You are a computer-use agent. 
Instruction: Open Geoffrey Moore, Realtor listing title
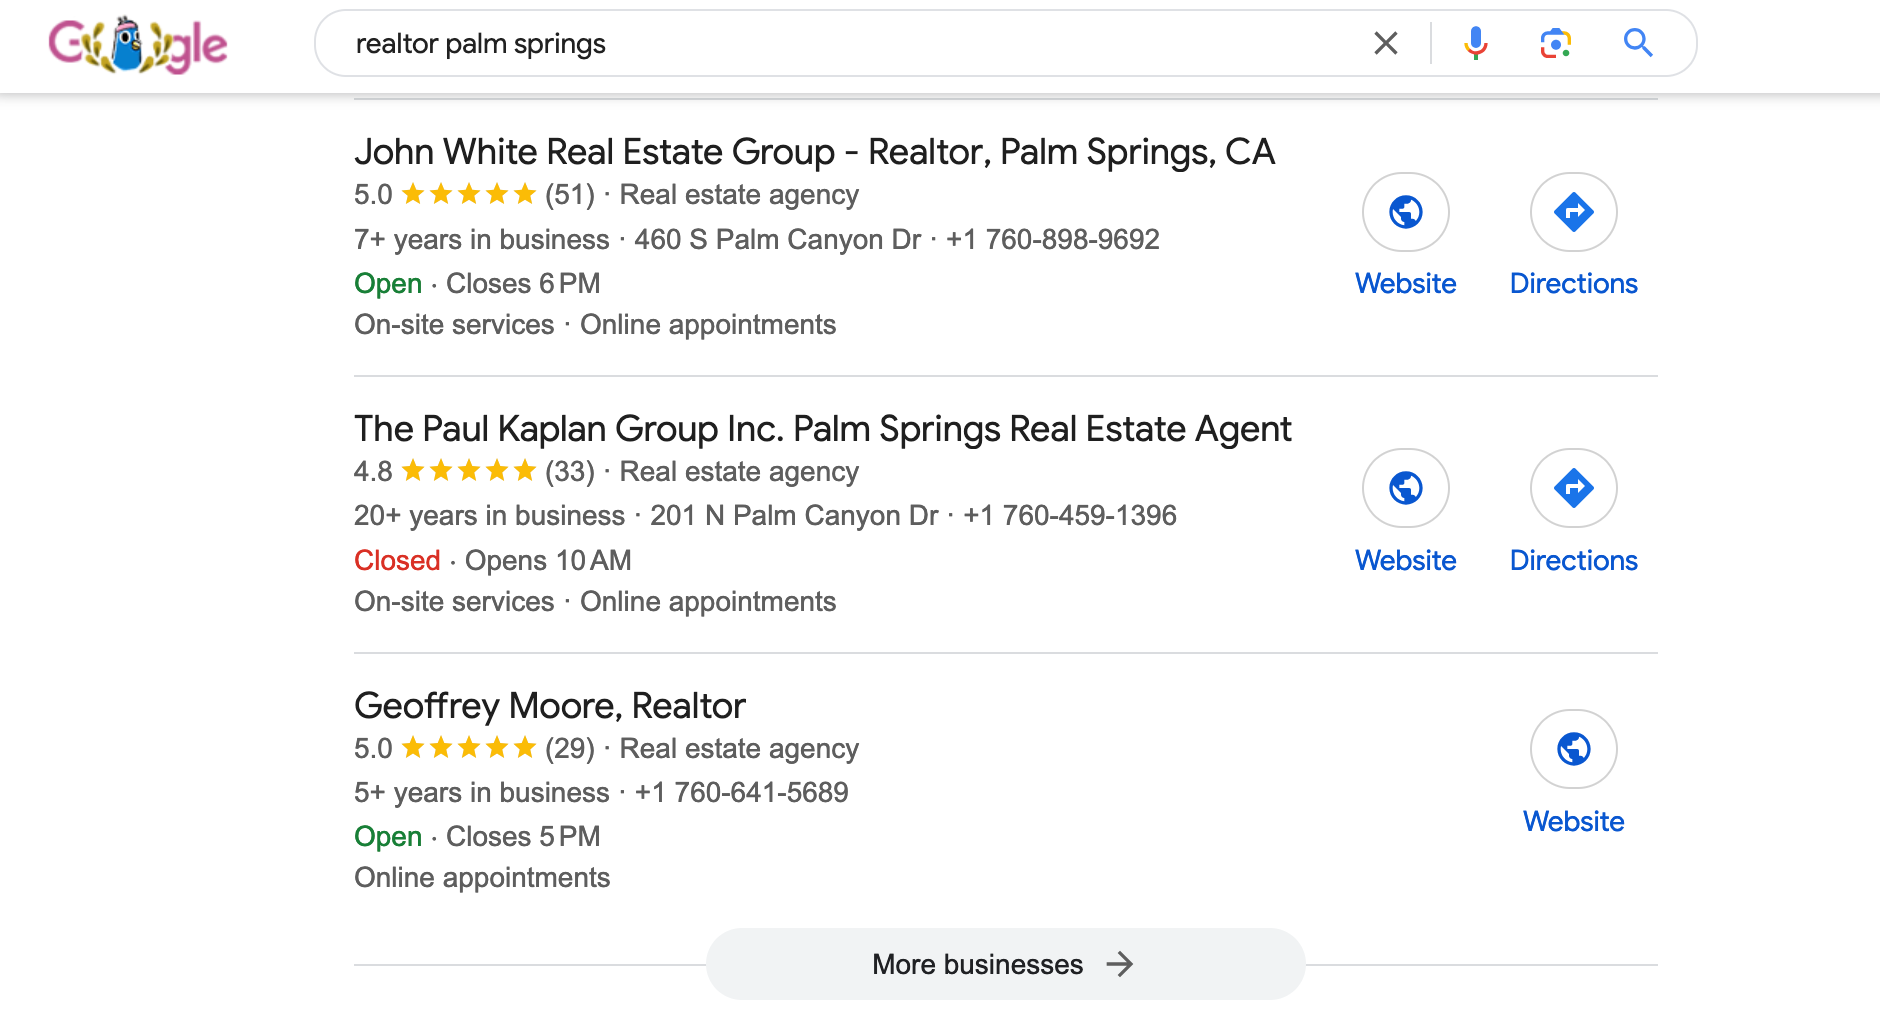(x=550, y=706)
